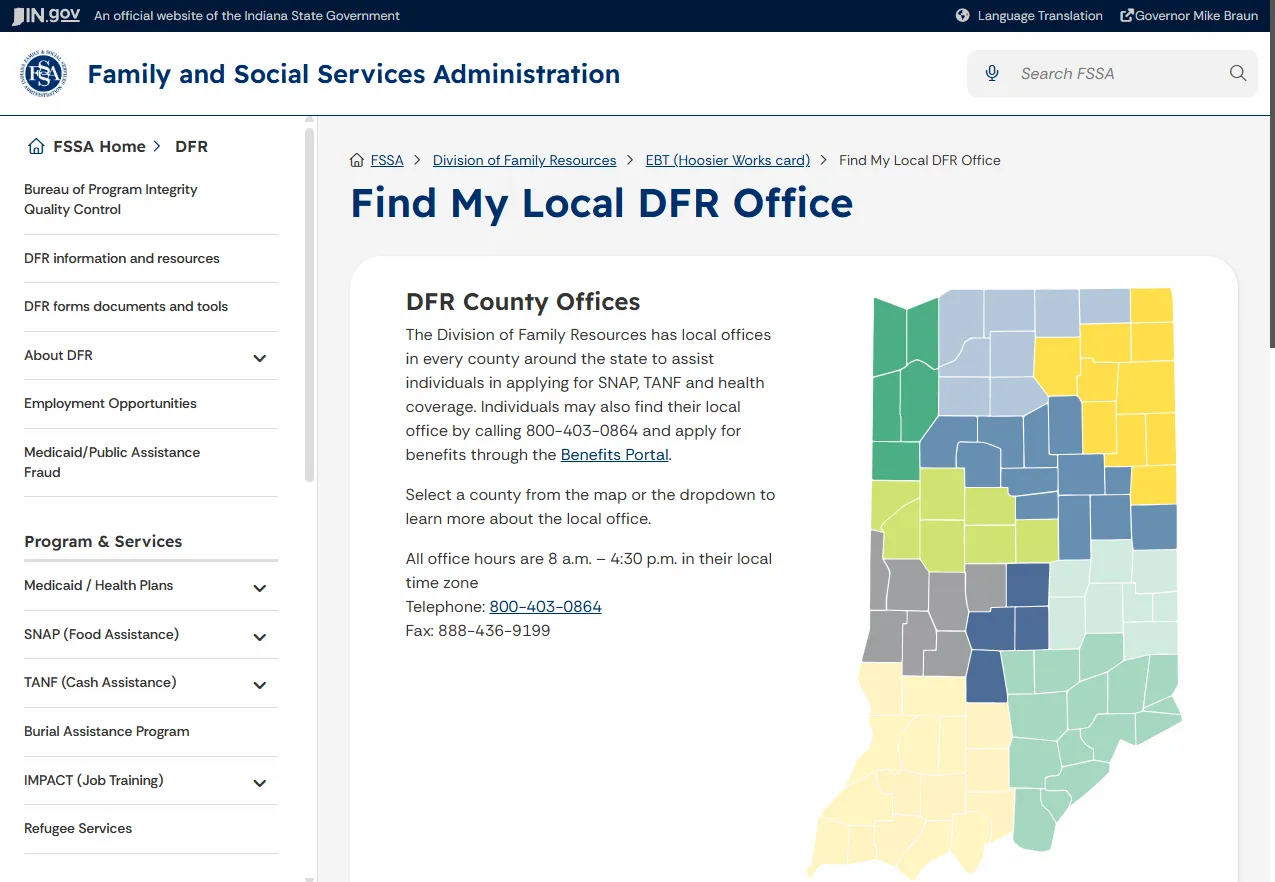Click the FSSA seal logo
The width and height of the screenshot is (1275, 882).
(44, 74)
